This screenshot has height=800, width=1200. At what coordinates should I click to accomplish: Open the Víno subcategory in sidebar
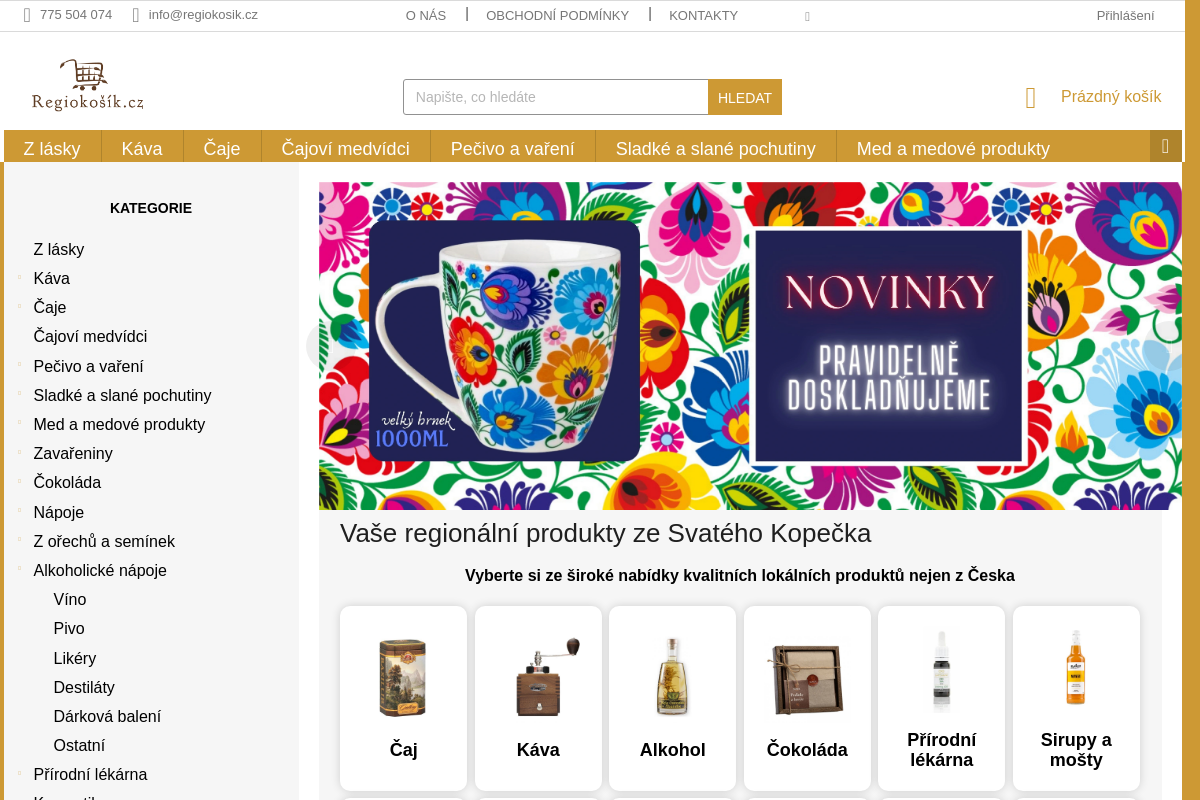coord(70,599)
